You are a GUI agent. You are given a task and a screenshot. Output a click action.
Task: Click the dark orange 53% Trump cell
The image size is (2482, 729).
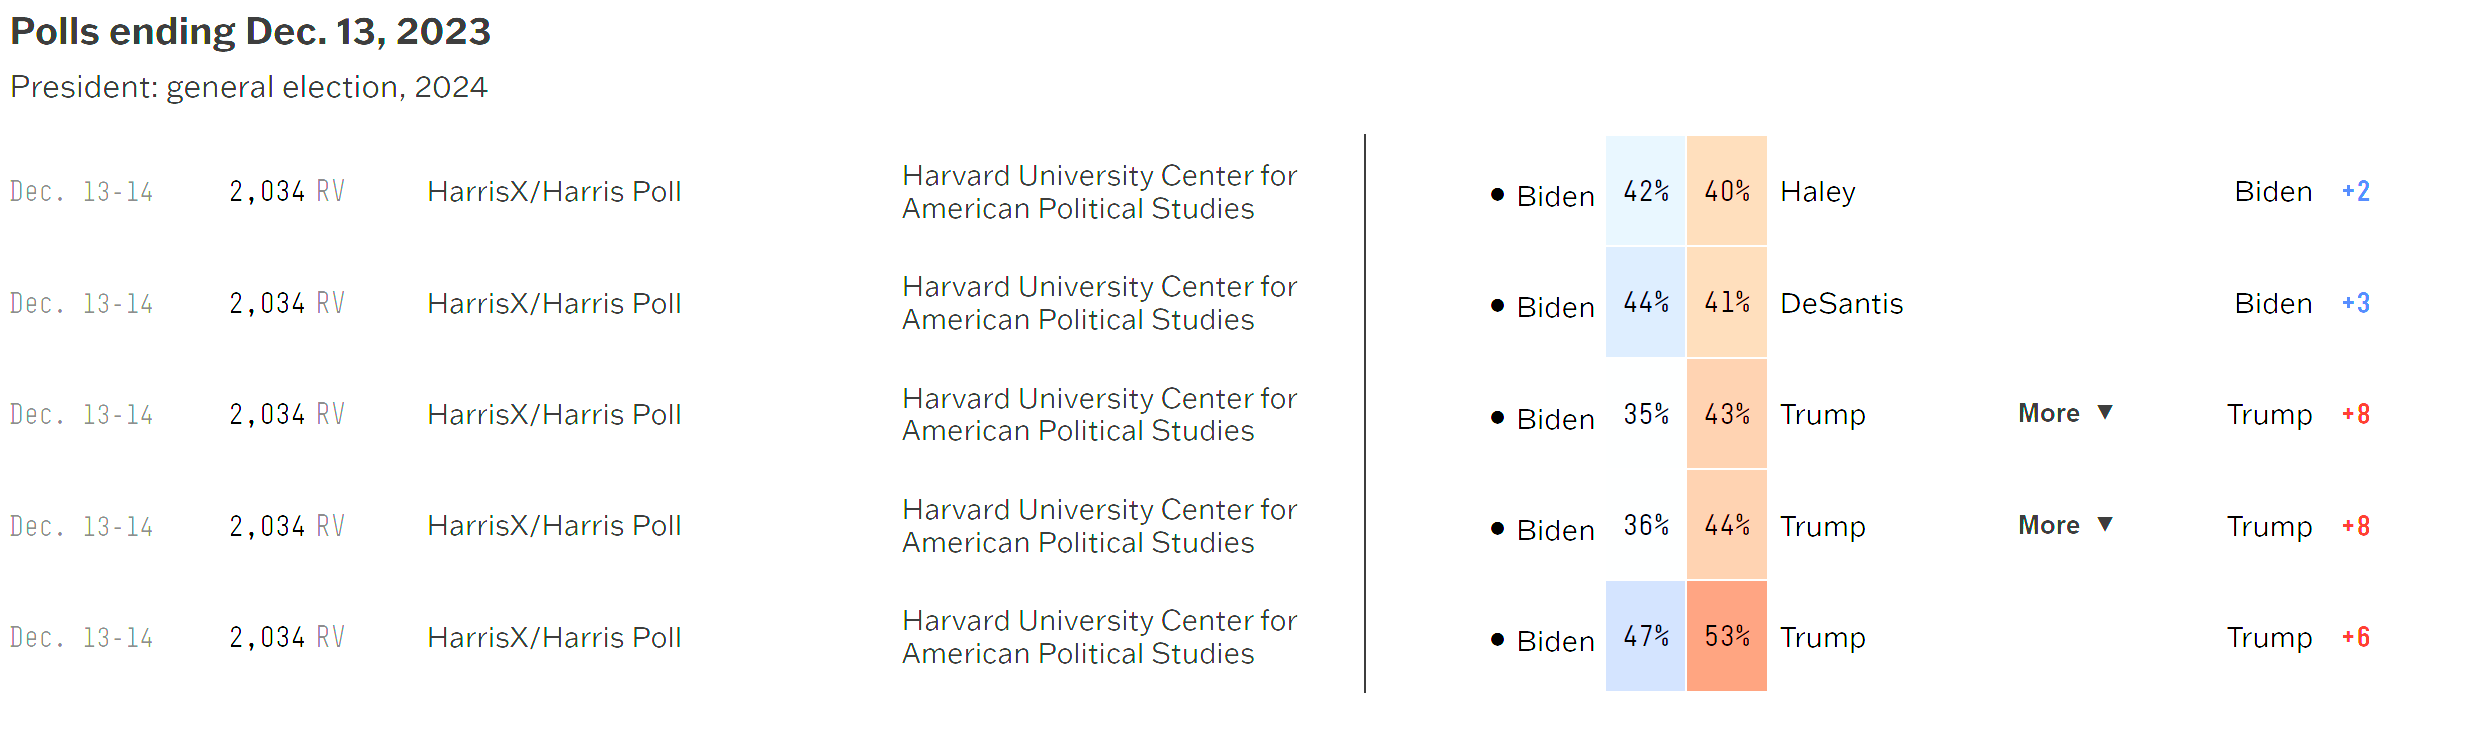(x=1727, y=636)
